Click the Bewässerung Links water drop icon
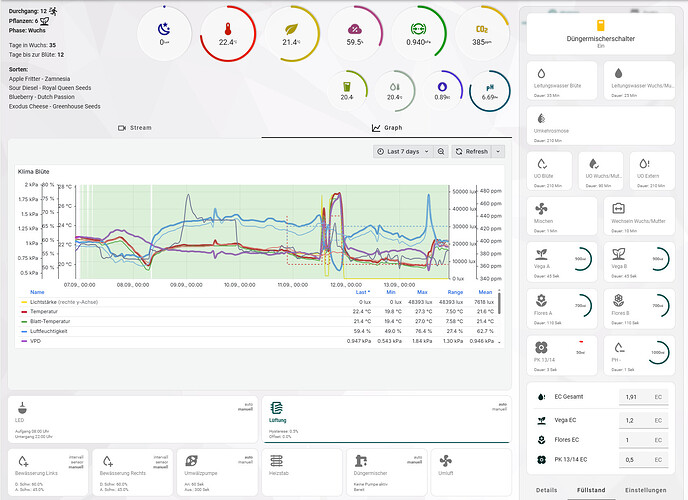Screen dimensions: 688x500 22,459
